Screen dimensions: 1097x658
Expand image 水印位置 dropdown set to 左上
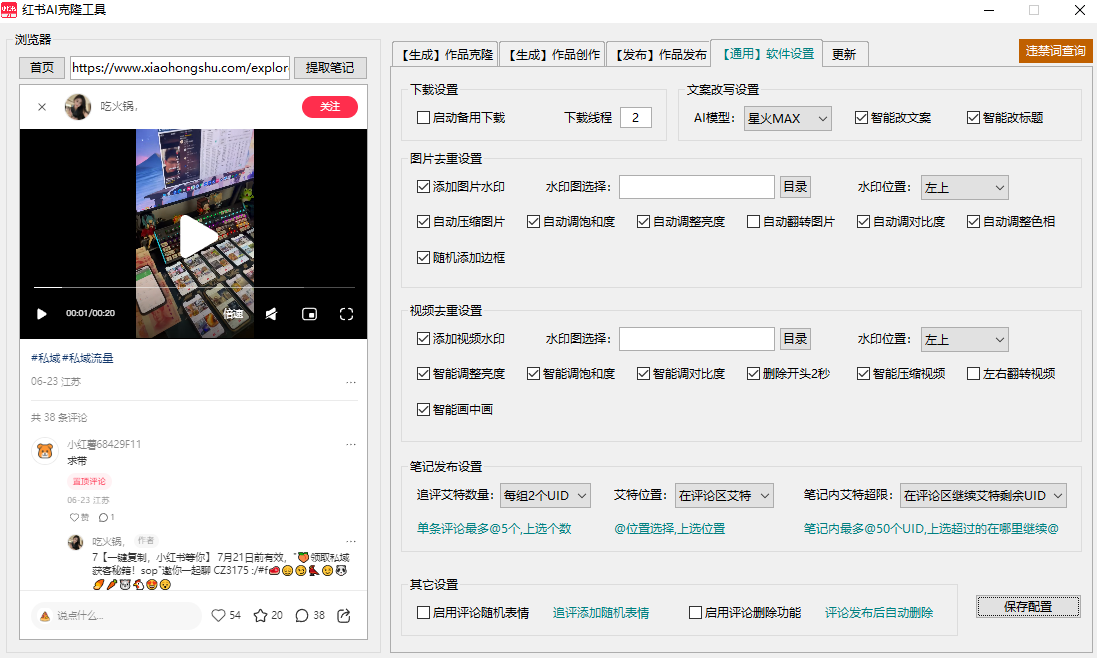coord(965,187)
